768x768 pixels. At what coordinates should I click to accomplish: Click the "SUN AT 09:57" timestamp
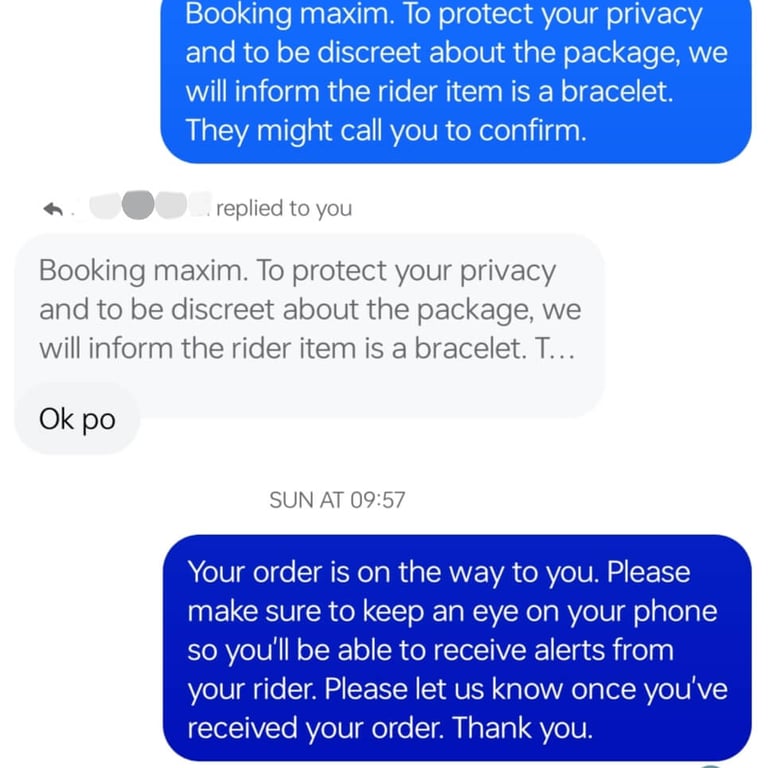click(x=338, y=500)
